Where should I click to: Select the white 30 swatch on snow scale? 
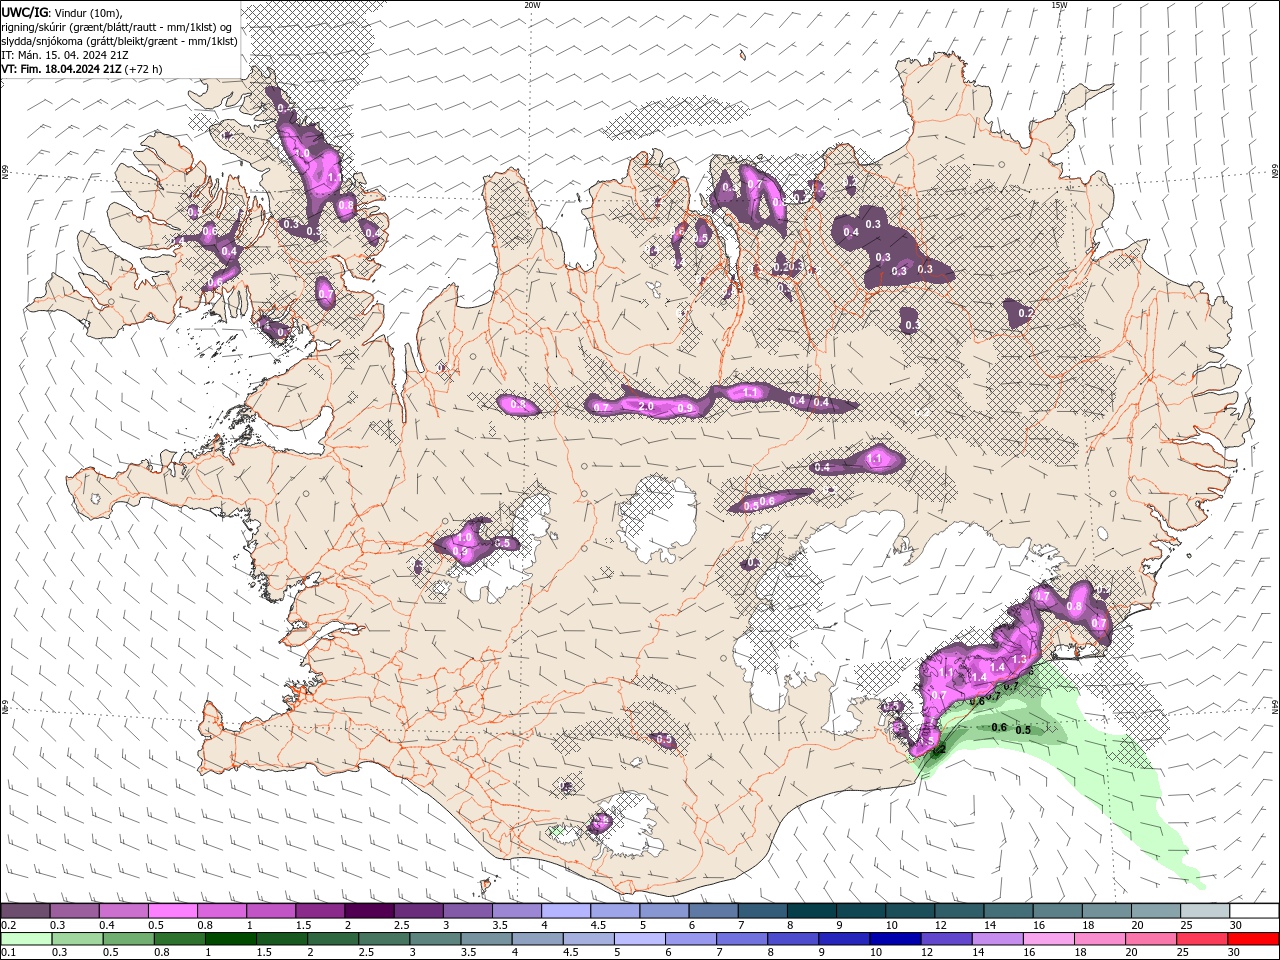pyautogui.click(x=1254, y=911)
